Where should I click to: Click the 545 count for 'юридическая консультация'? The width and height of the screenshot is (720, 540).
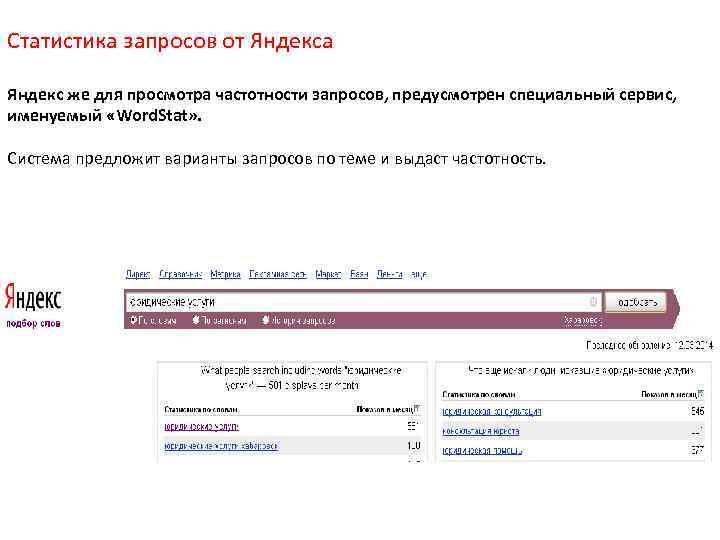coord(697,411)
